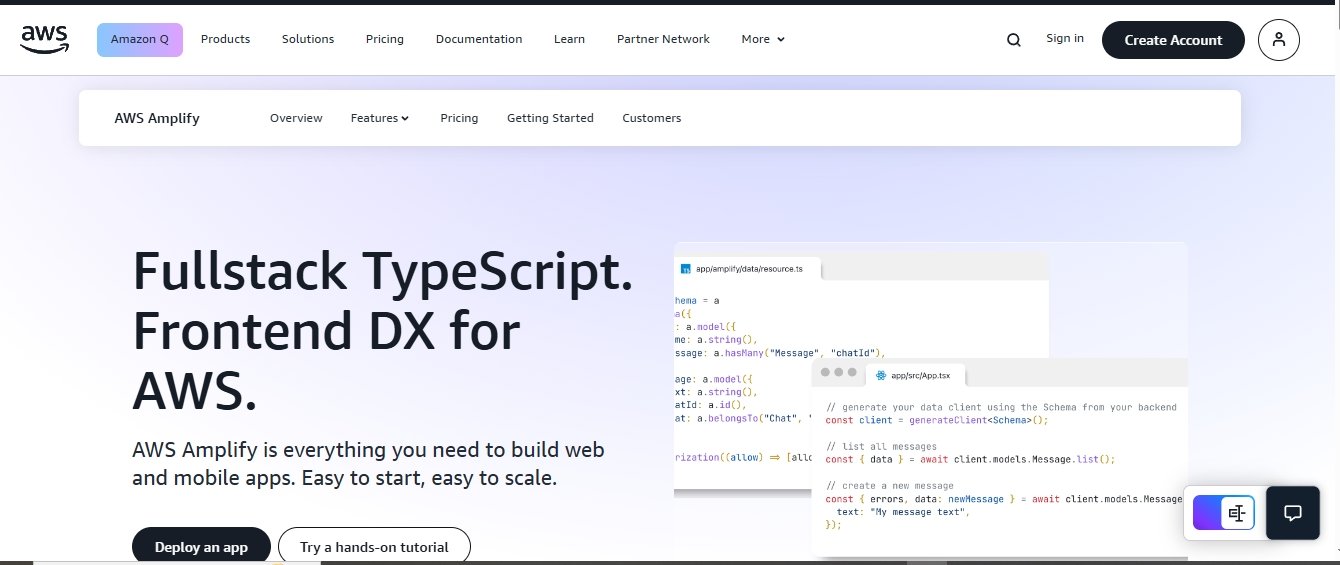Click the gray window dots on code panel

[x=838, y=372]
